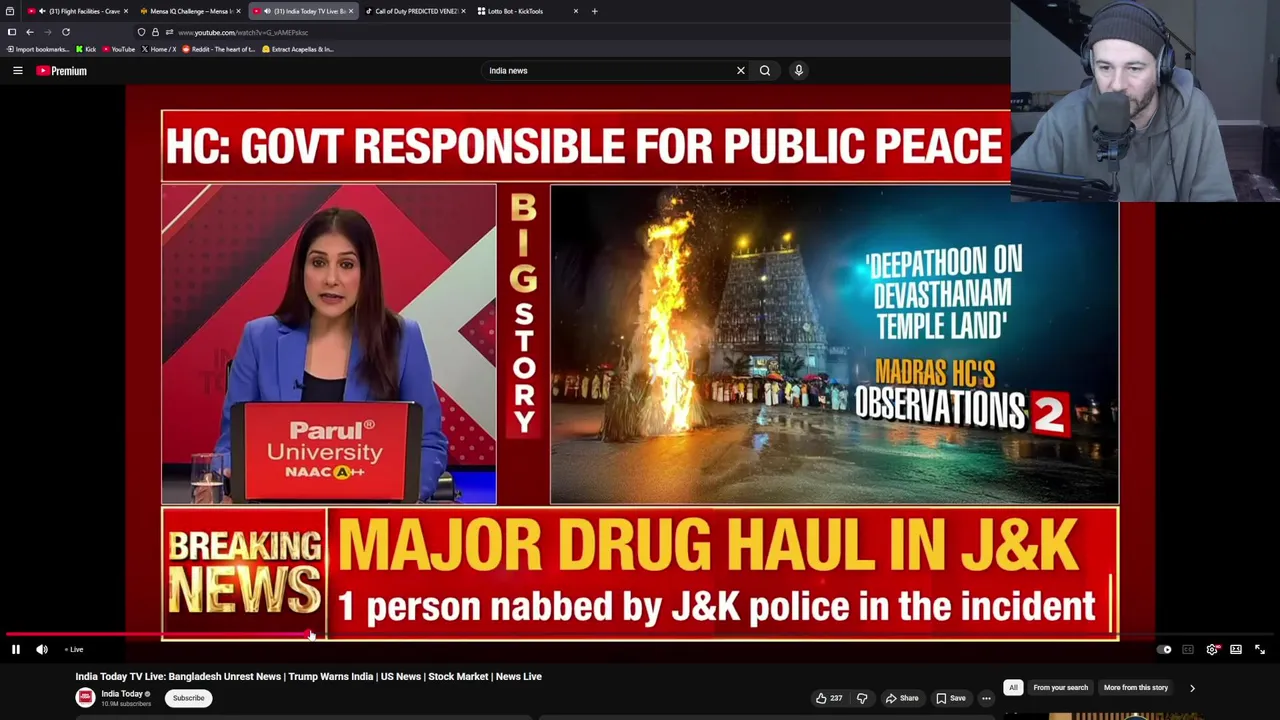The image size is (1280, 720).
Task: Open the Import bookmarks item
Action: click(37, 49)
